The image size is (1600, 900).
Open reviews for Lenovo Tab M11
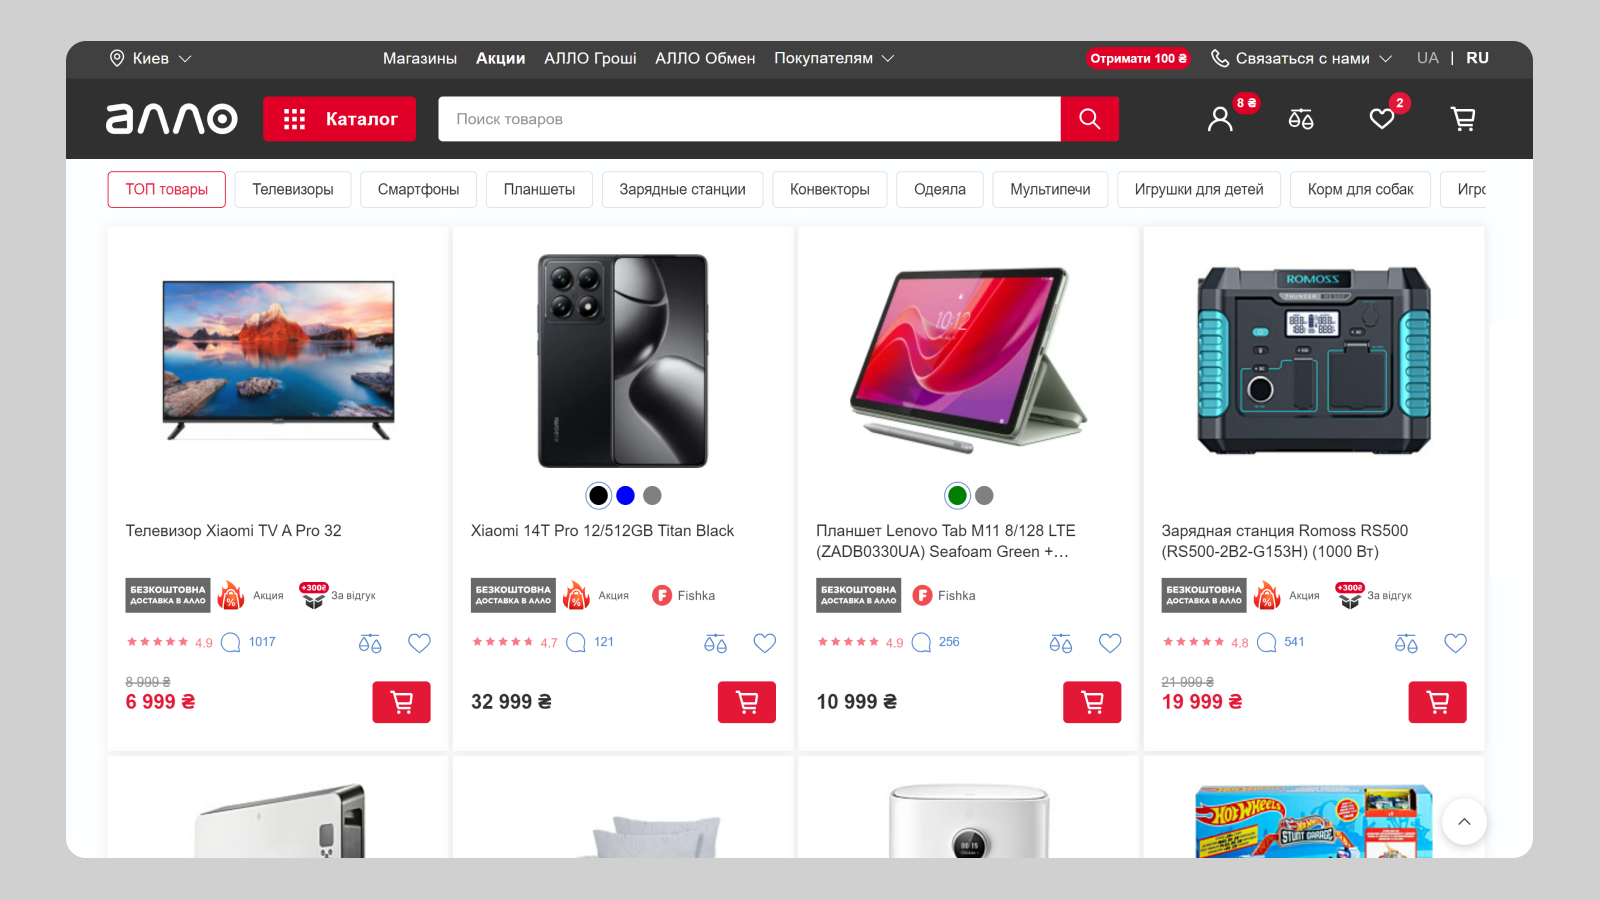coord(937,642)
